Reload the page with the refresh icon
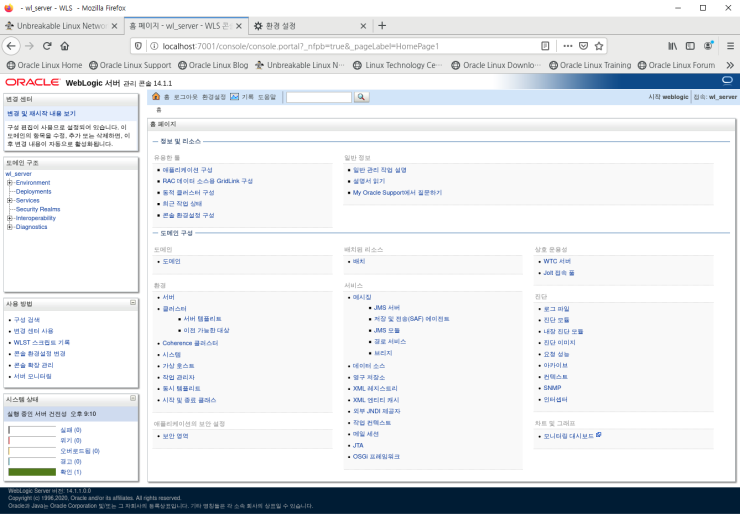Screen dimensions: 740x515 click(x=47, y=46)
